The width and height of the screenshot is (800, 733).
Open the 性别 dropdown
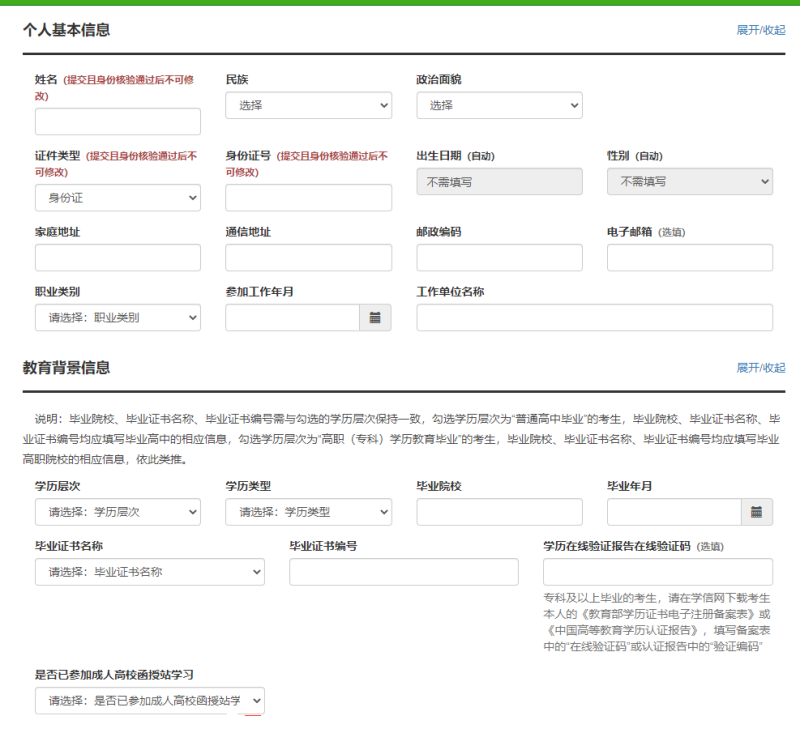pos(689,182)
